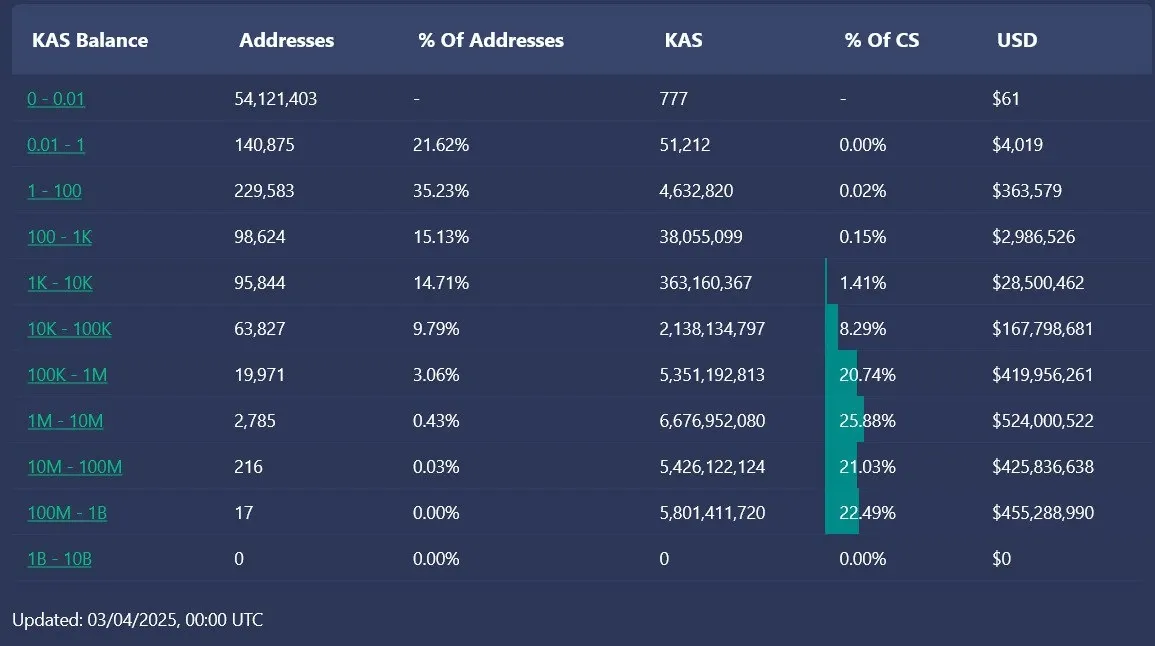
Task: Click the Addresses column header
Action: tap(287, 41)
